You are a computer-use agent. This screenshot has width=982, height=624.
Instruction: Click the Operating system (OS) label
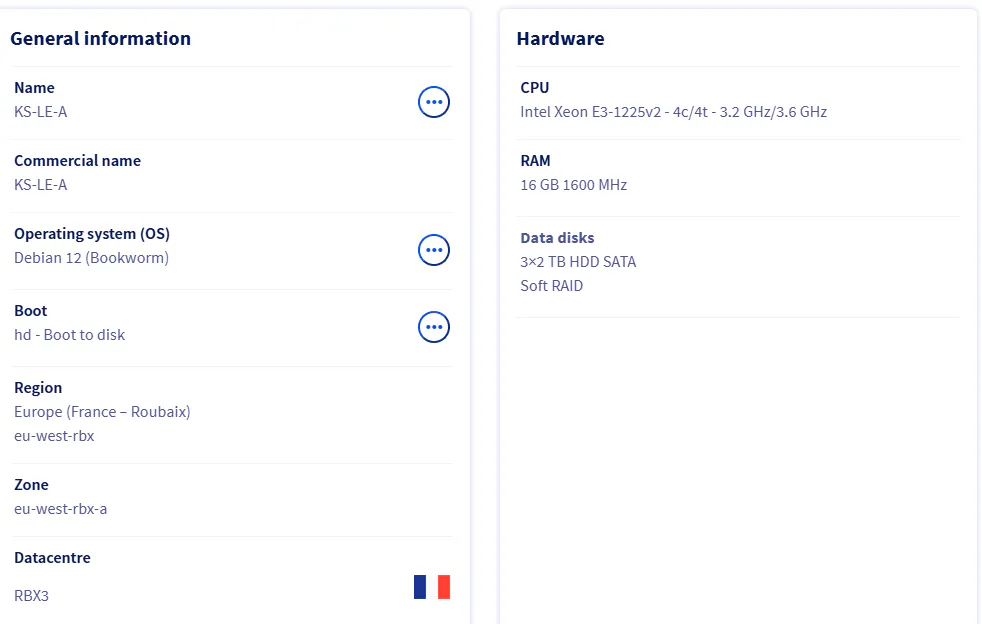pos(92,234)
